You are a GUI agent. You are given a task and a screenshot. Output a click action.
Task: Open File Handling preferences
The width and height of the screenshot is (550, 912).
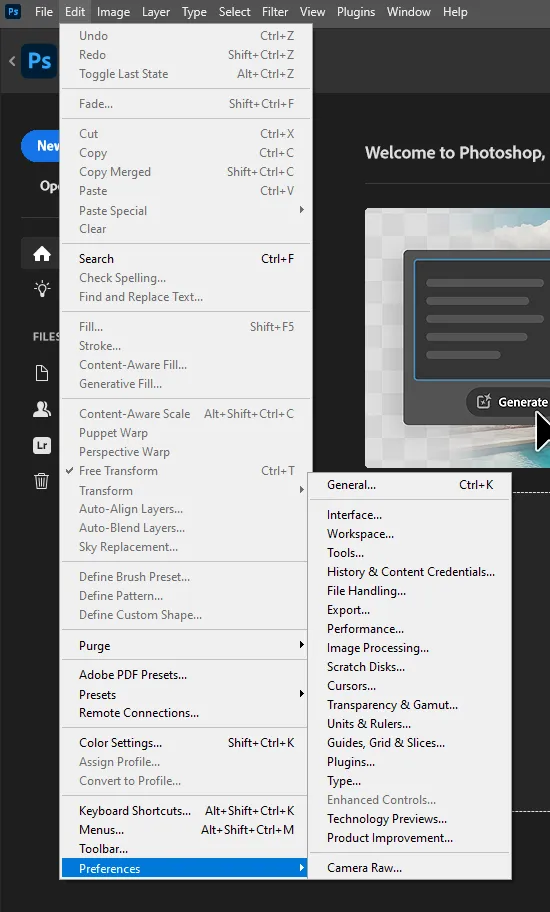(410, 591)
